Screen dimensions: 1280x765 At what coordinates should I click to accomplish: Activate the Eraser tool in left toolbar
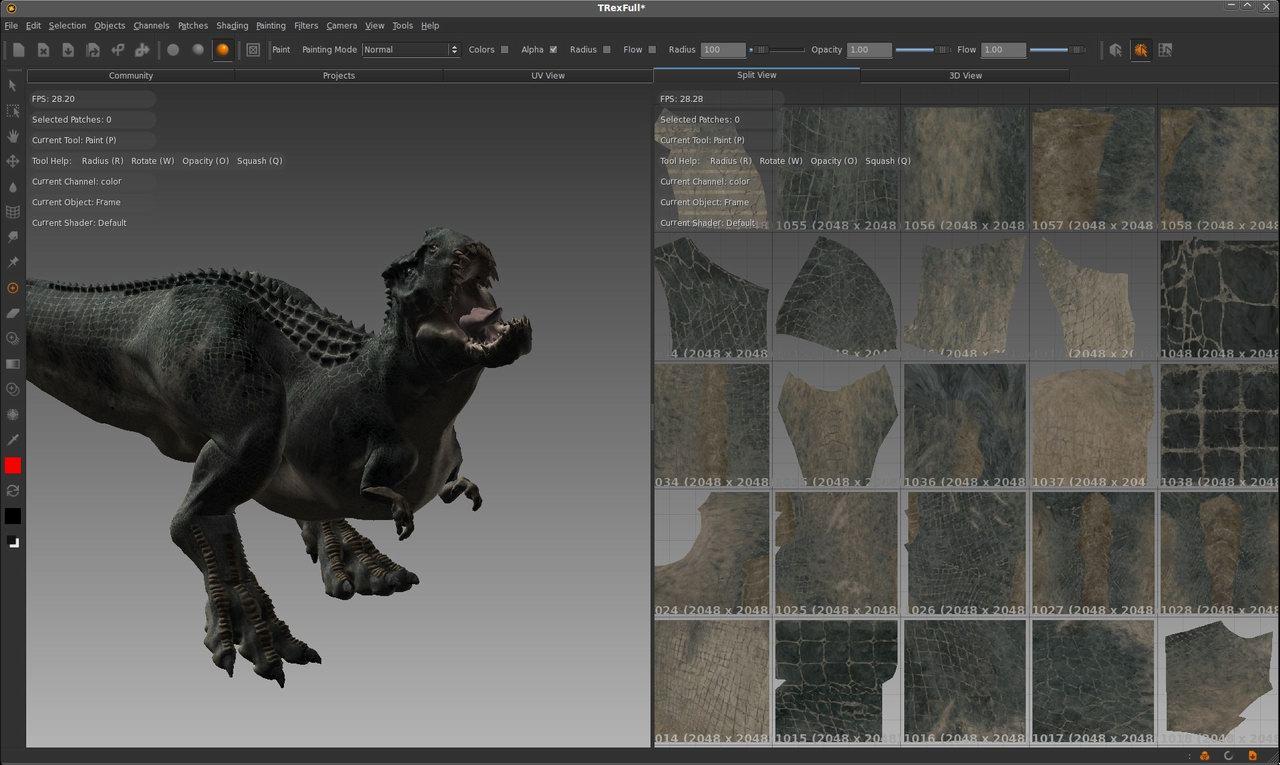pyautogui.click(x=13, y=313)
